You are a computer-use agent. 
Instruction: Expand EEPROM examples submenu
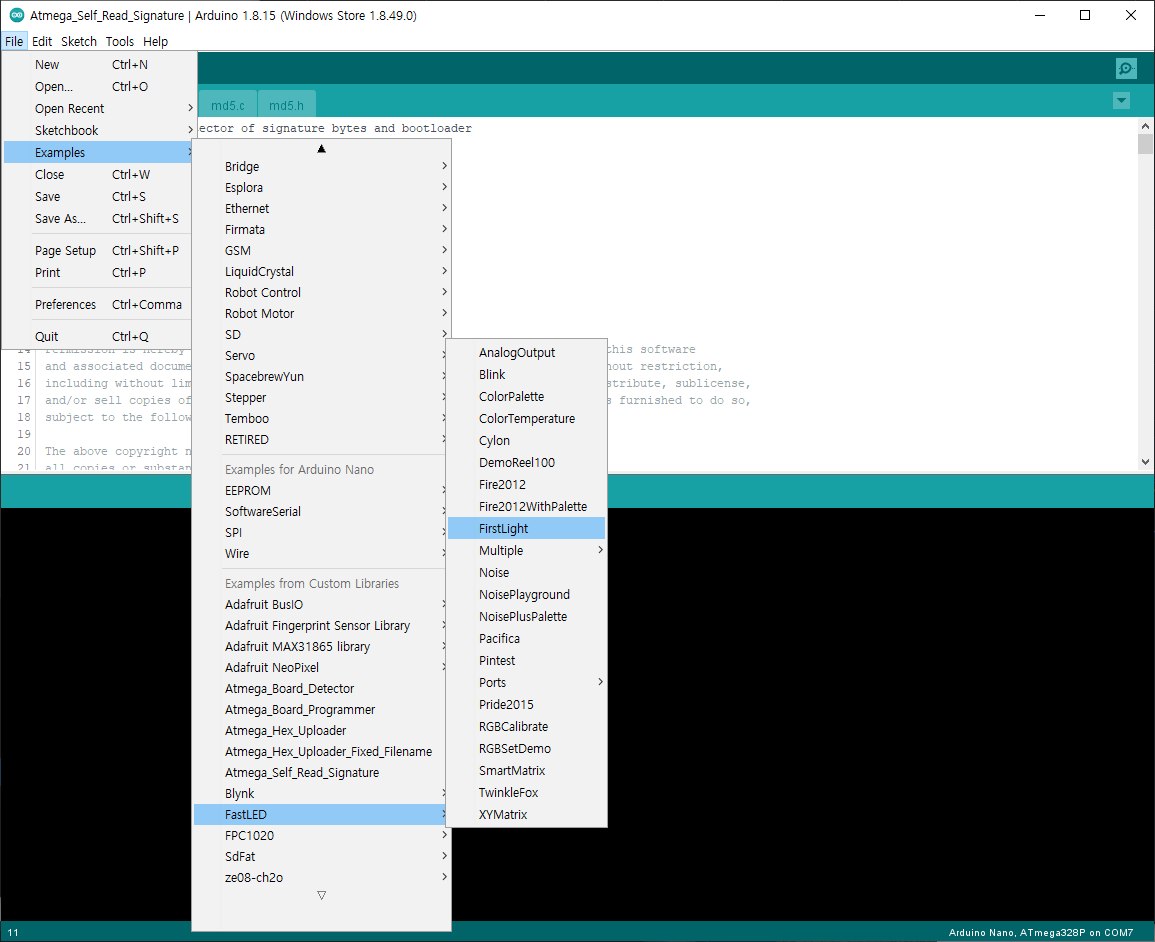[320, 491]
